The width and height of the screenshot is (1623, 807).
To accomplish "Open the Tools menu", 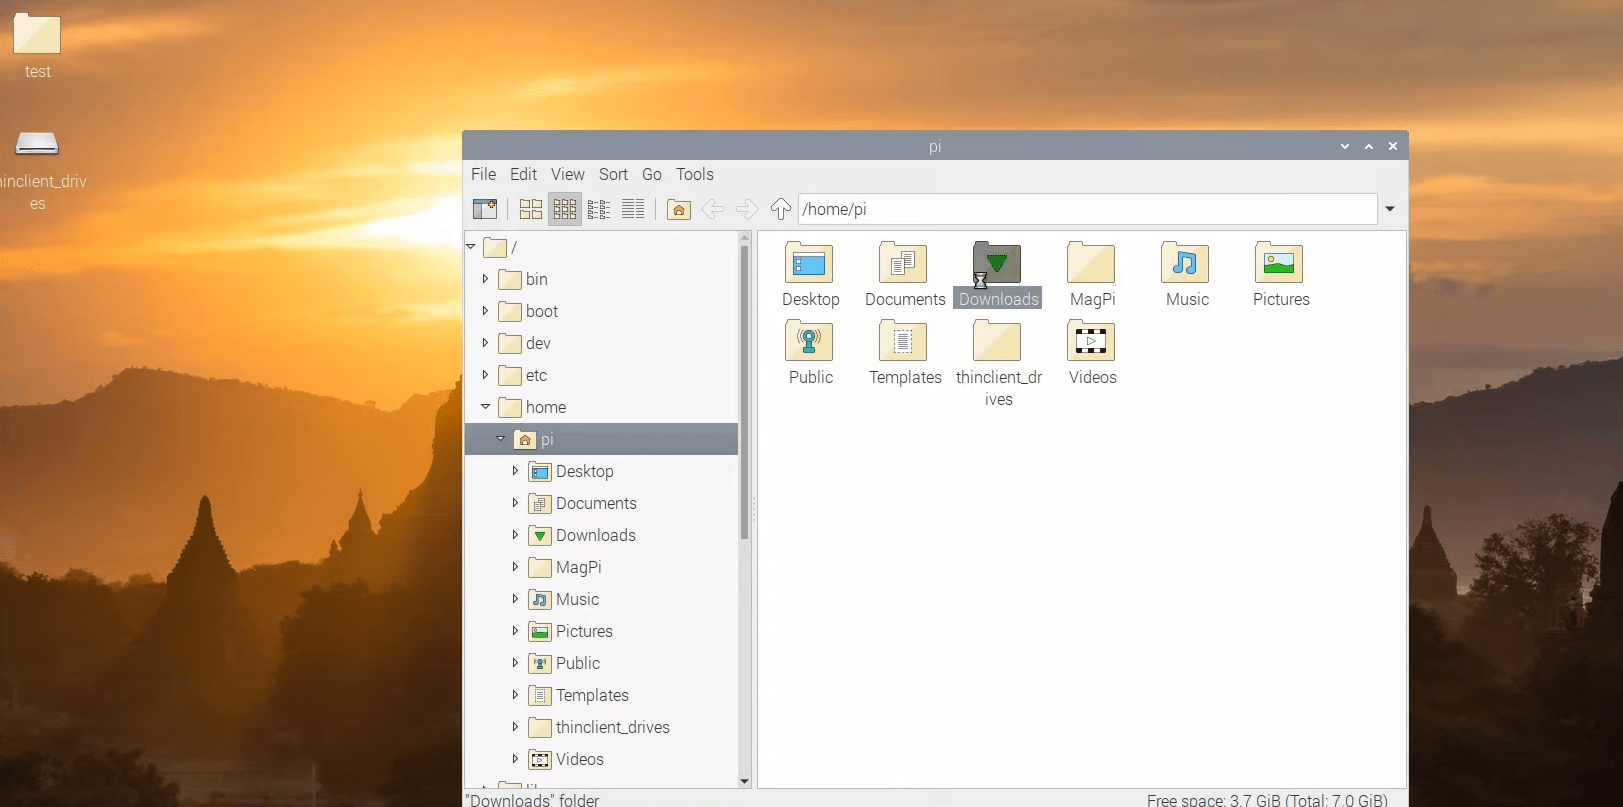I will 695,174.
